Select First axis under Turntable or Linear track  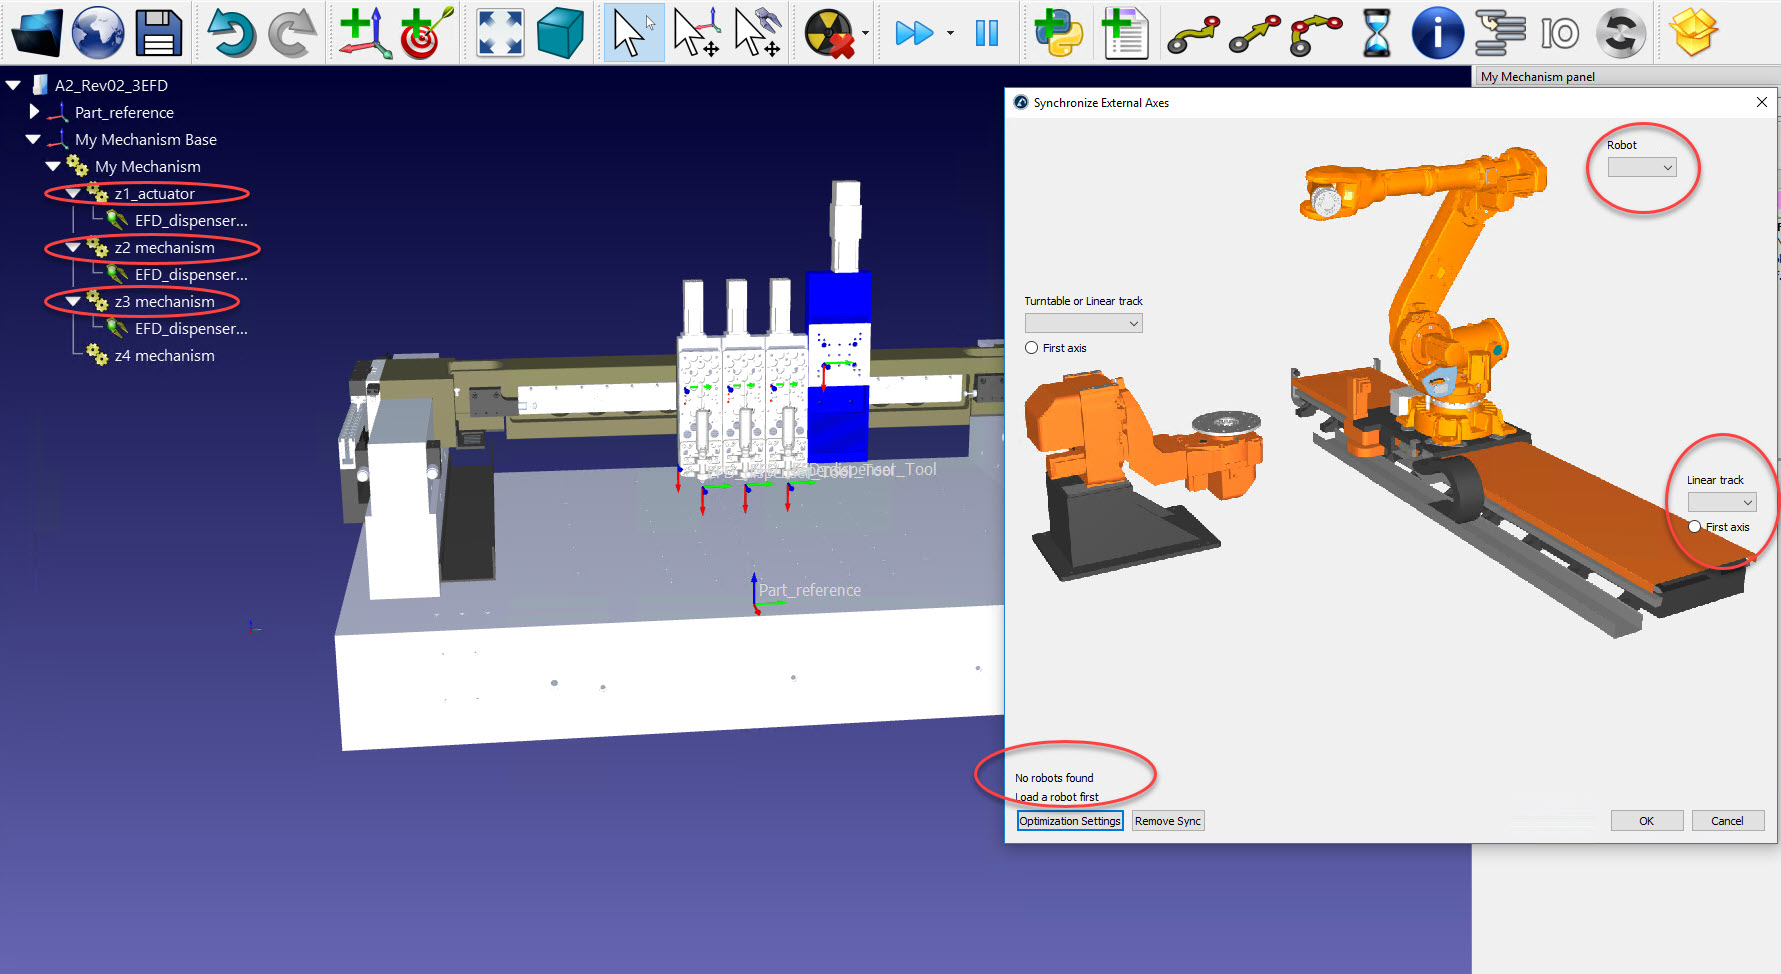click(x=1032, y=348)
